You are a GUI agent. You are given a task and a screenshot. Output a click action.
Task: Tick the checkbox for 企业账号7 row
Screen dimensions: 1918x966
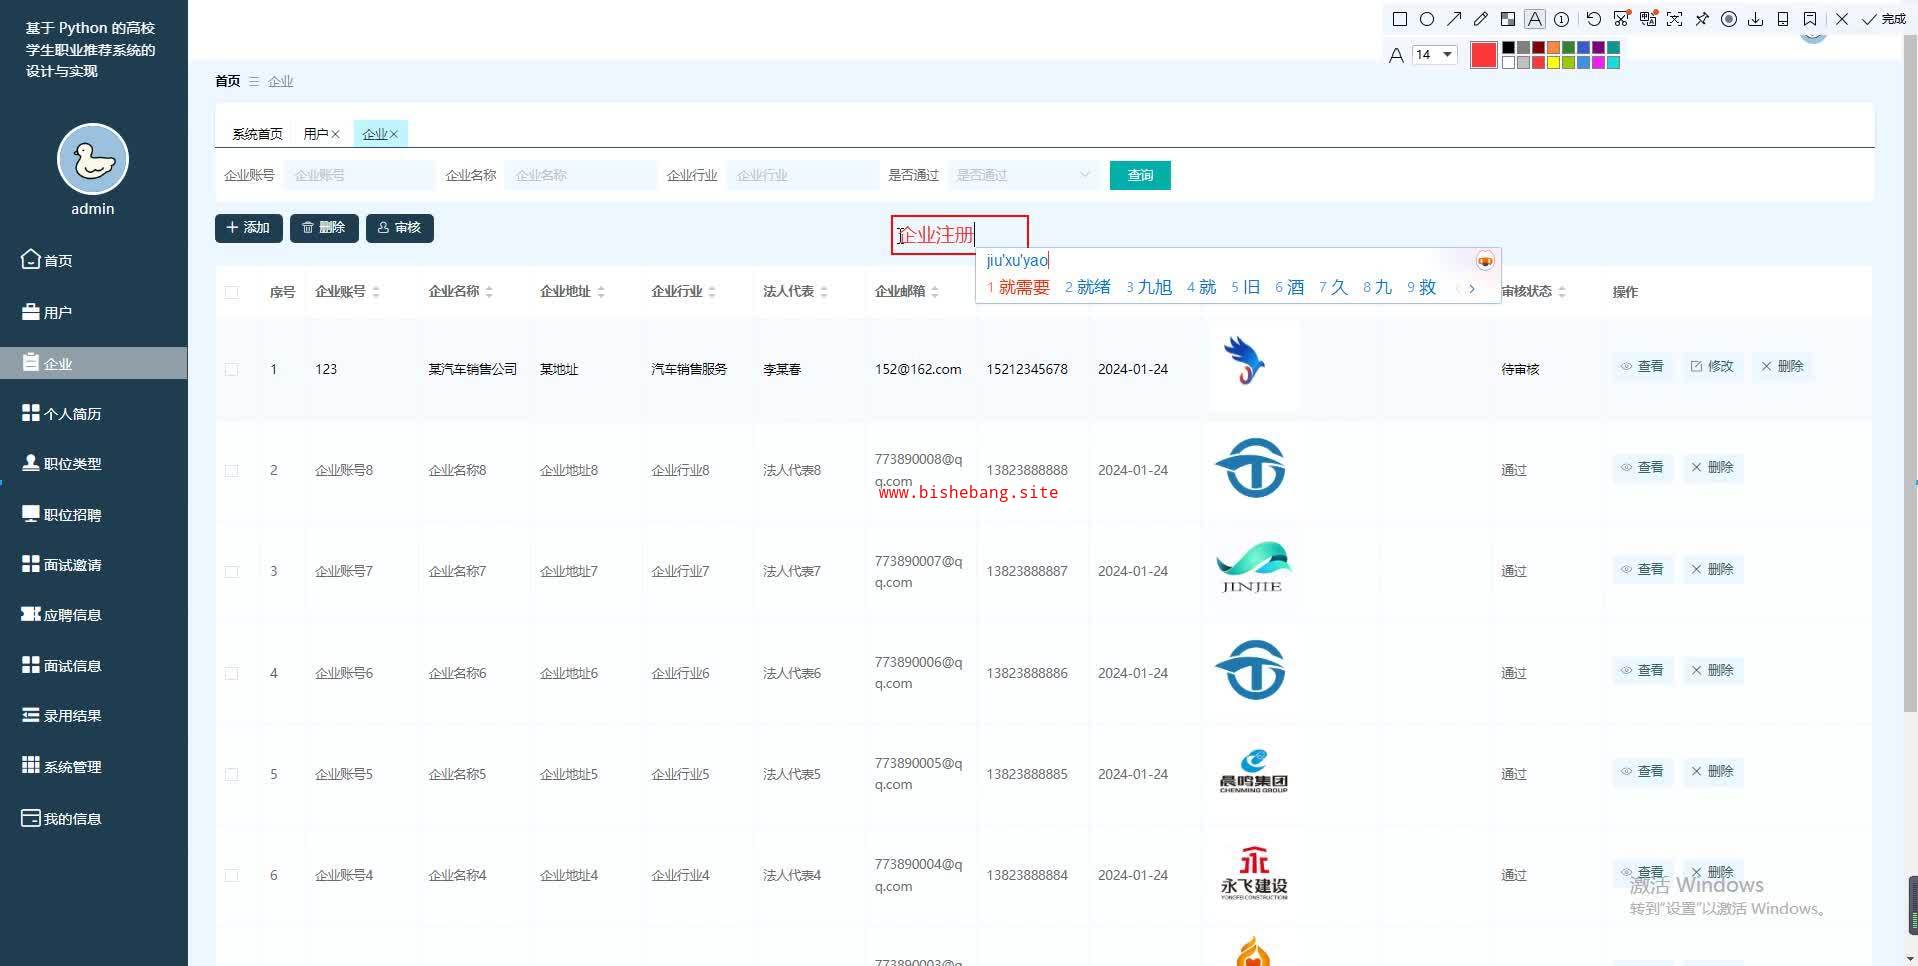pyautogui.click(x=232, y=572)
